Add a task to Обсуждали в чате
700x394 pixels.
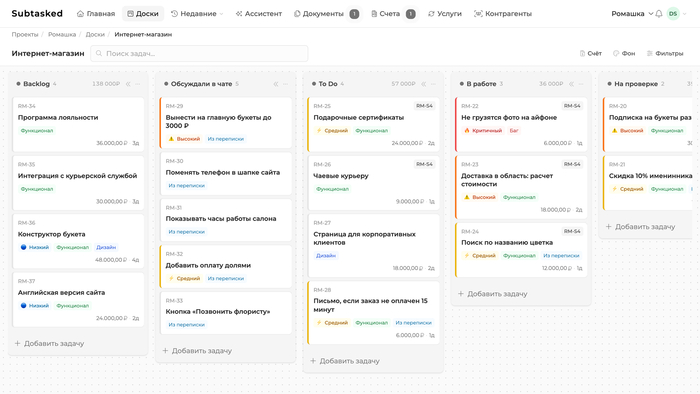coord(197,351)
